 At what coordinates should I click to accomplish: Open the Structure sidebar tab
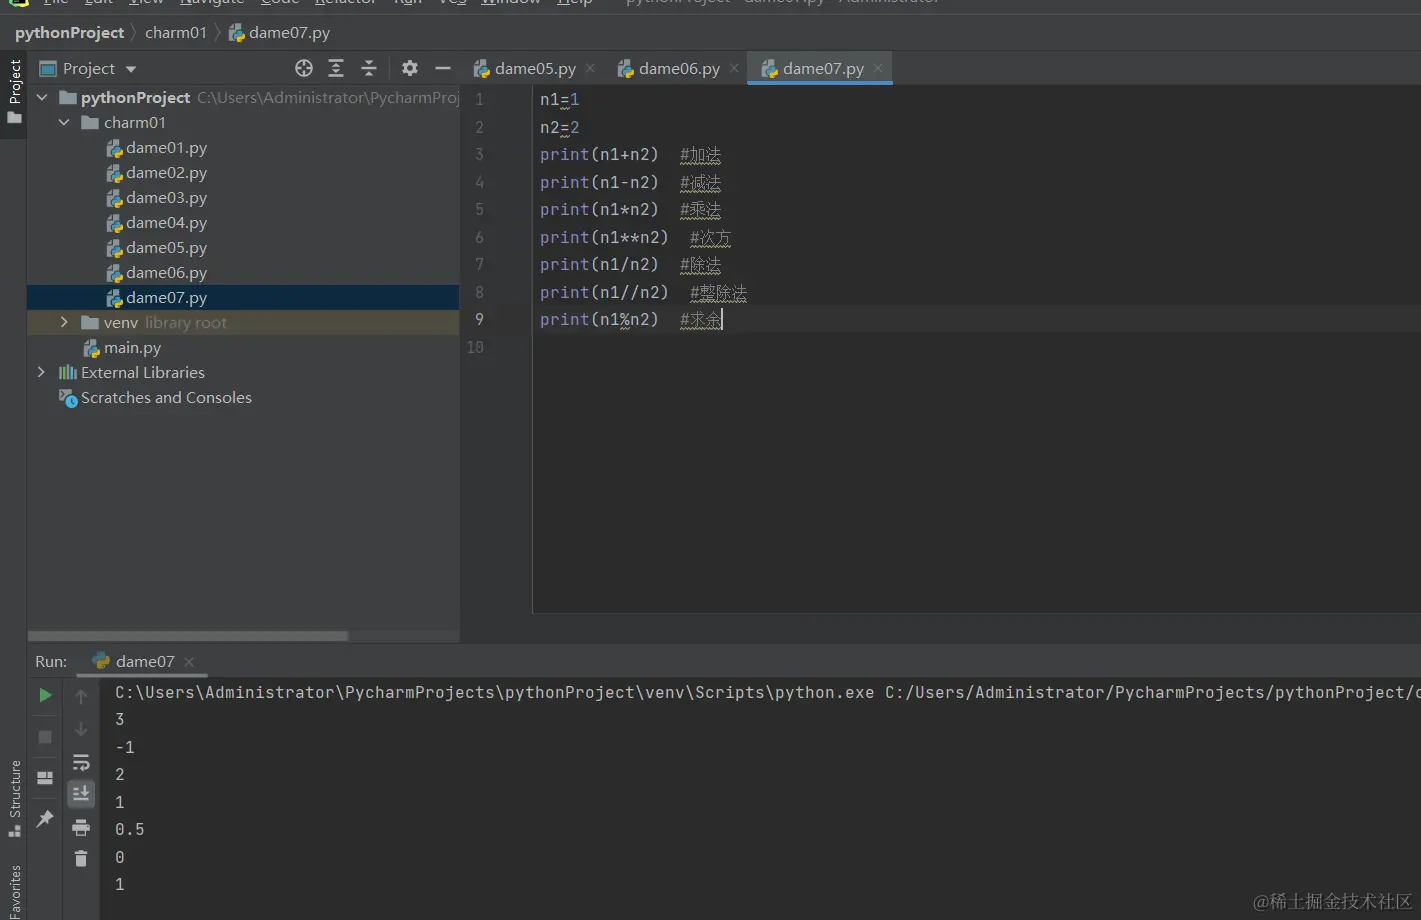point(14,798)
